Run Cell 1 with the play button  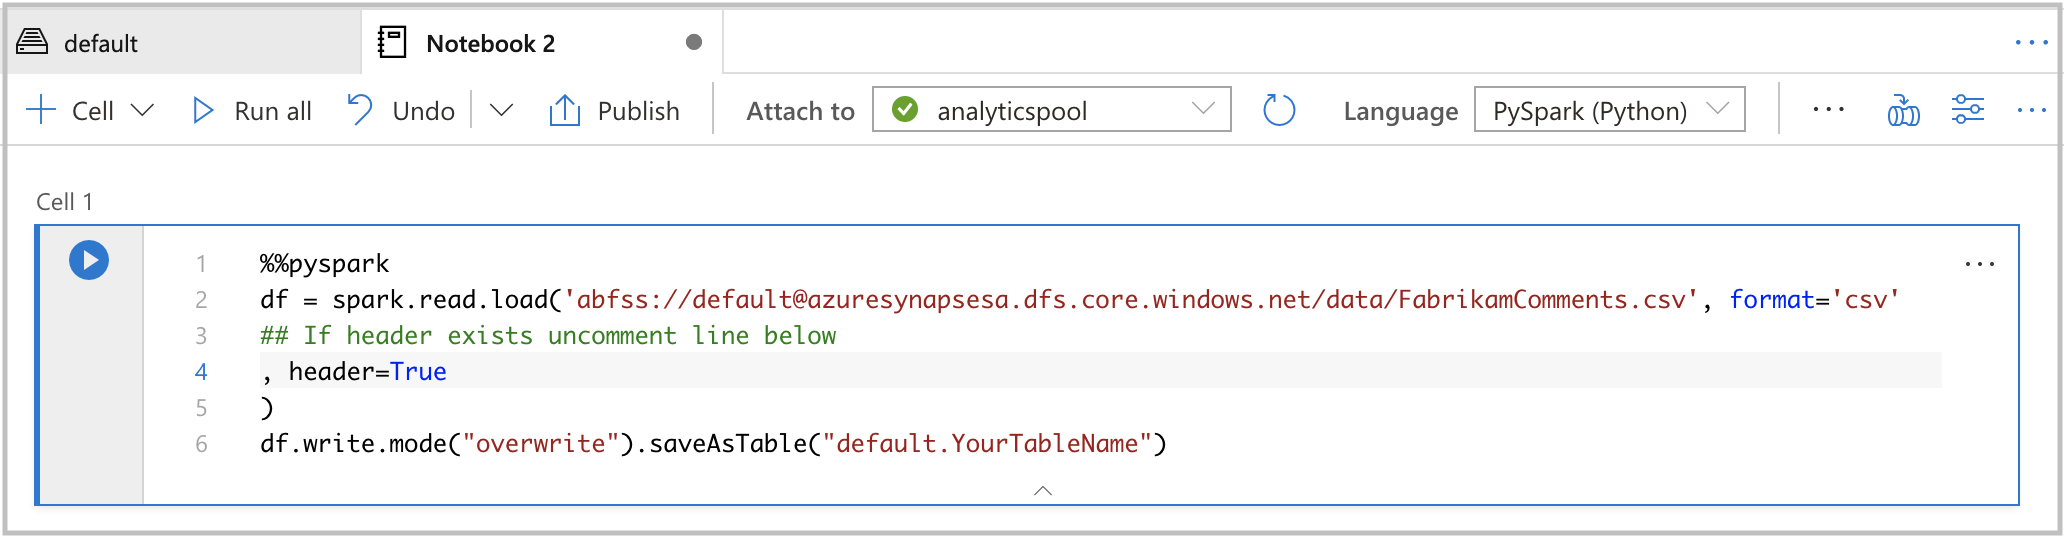tap(89, 261)
